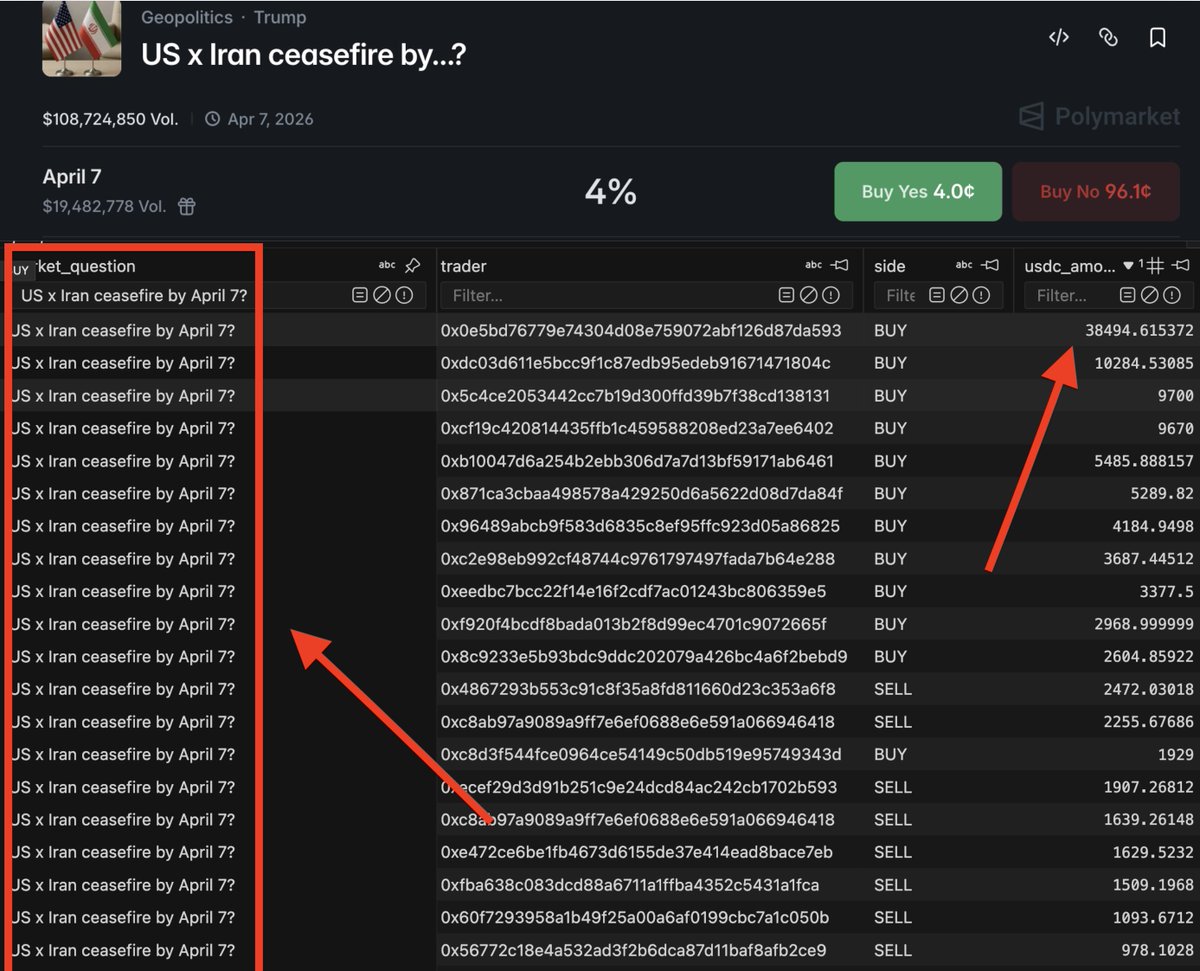This screenshot has height=971, width=1200.
Task: Click the amount cell 1639.26148
Action: click(x=1149, y=820)
